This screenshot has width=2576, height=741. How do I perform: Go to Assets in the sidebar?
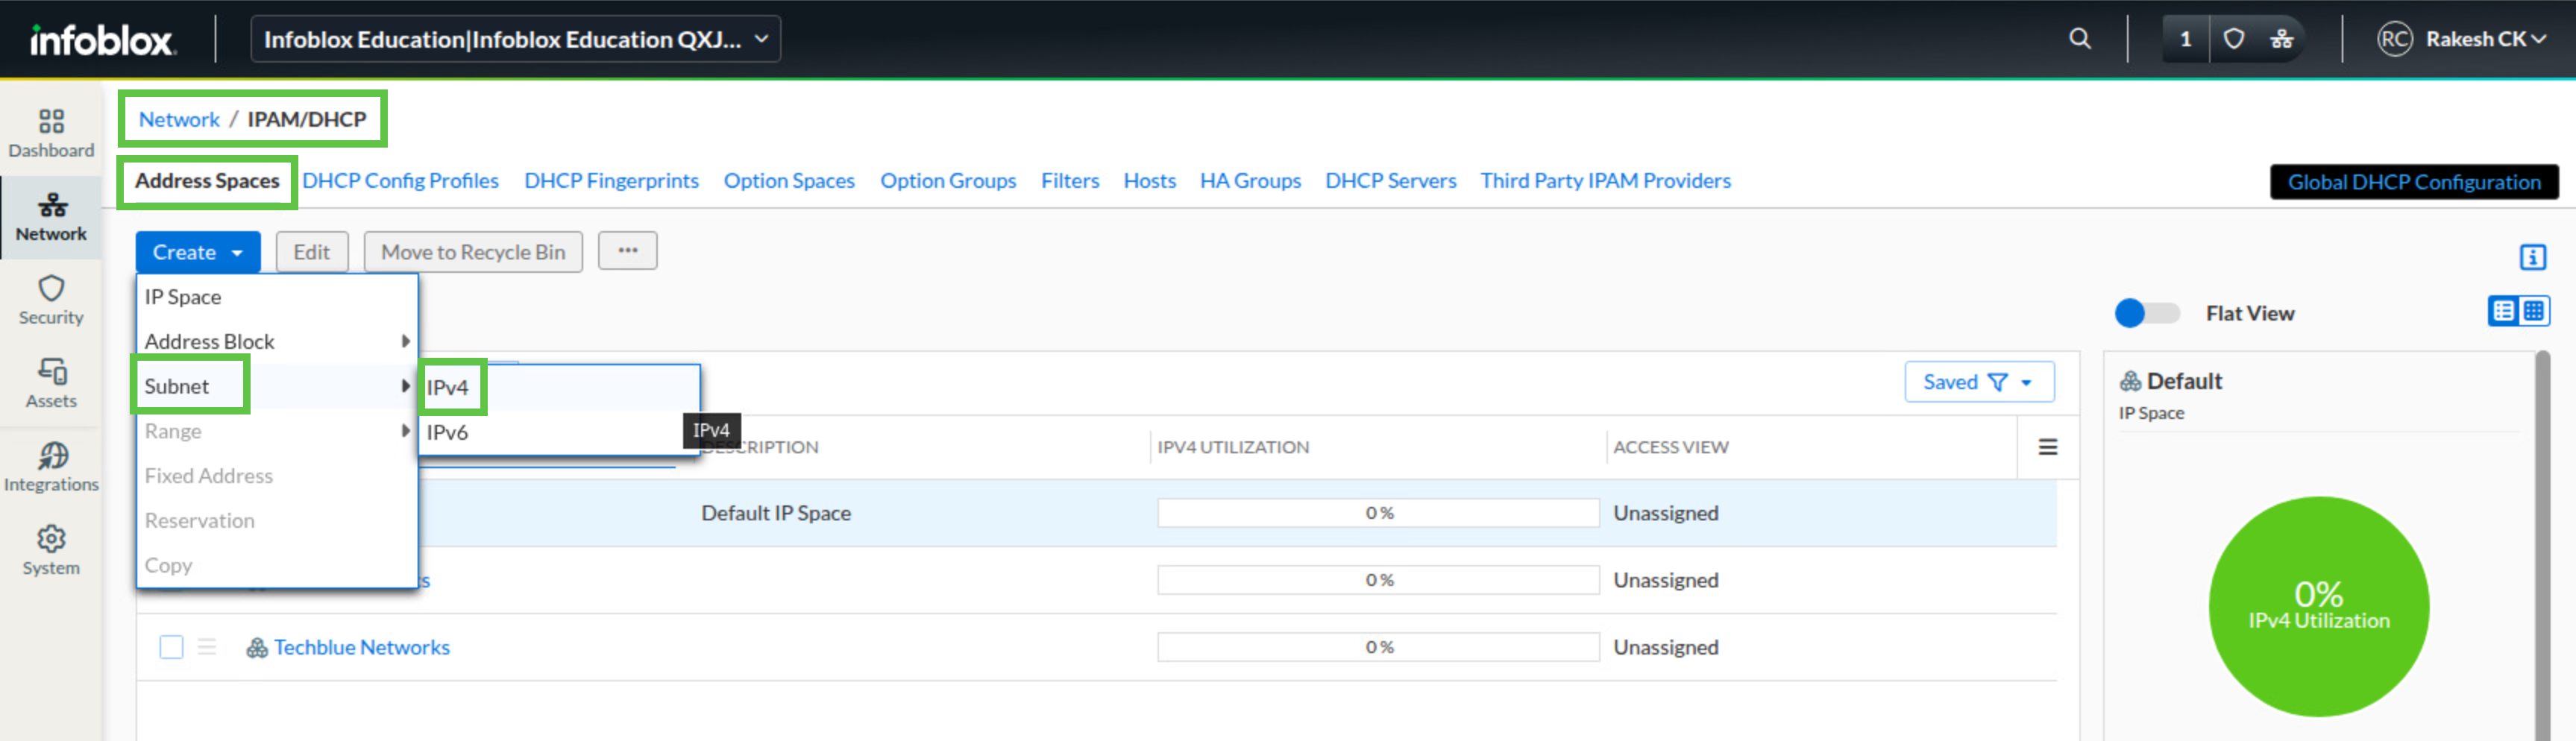[x=51, y=384]
